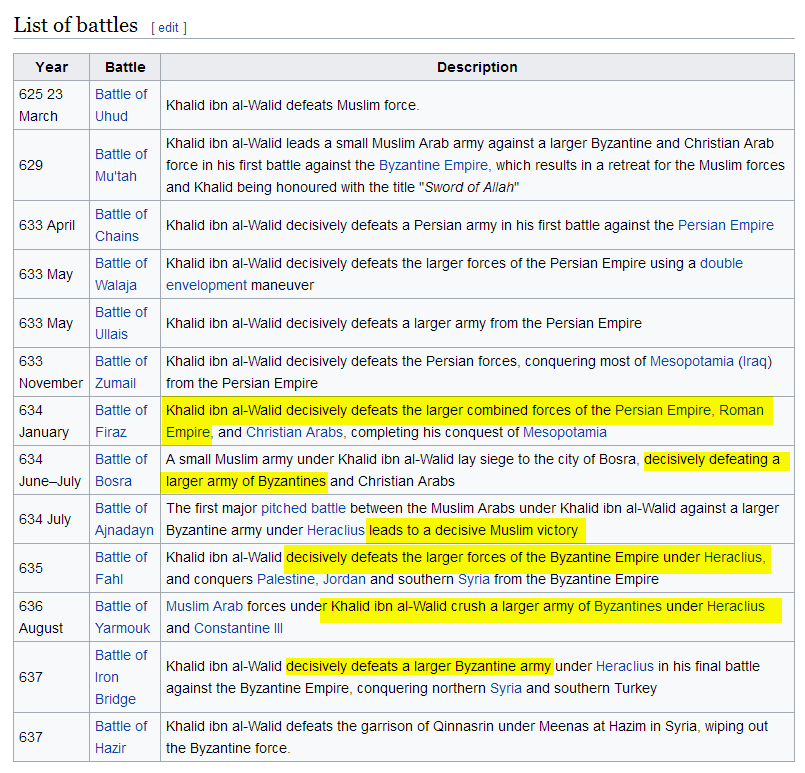
Task: Click the '634 June–July' year cell
Action: pyautogui.click(x=51, y=470)
